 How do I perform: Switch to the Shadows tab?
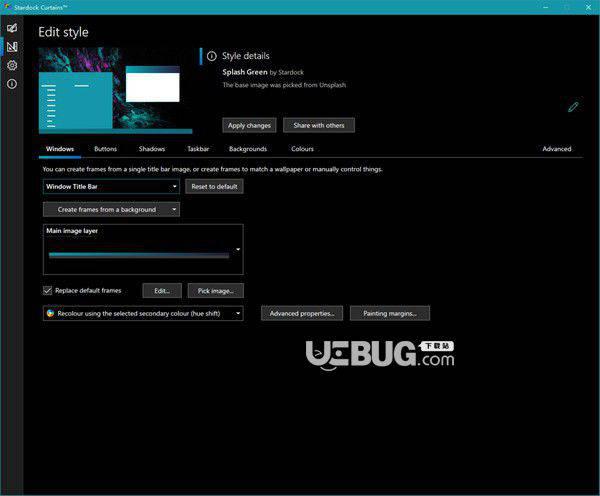pos(152,149)
